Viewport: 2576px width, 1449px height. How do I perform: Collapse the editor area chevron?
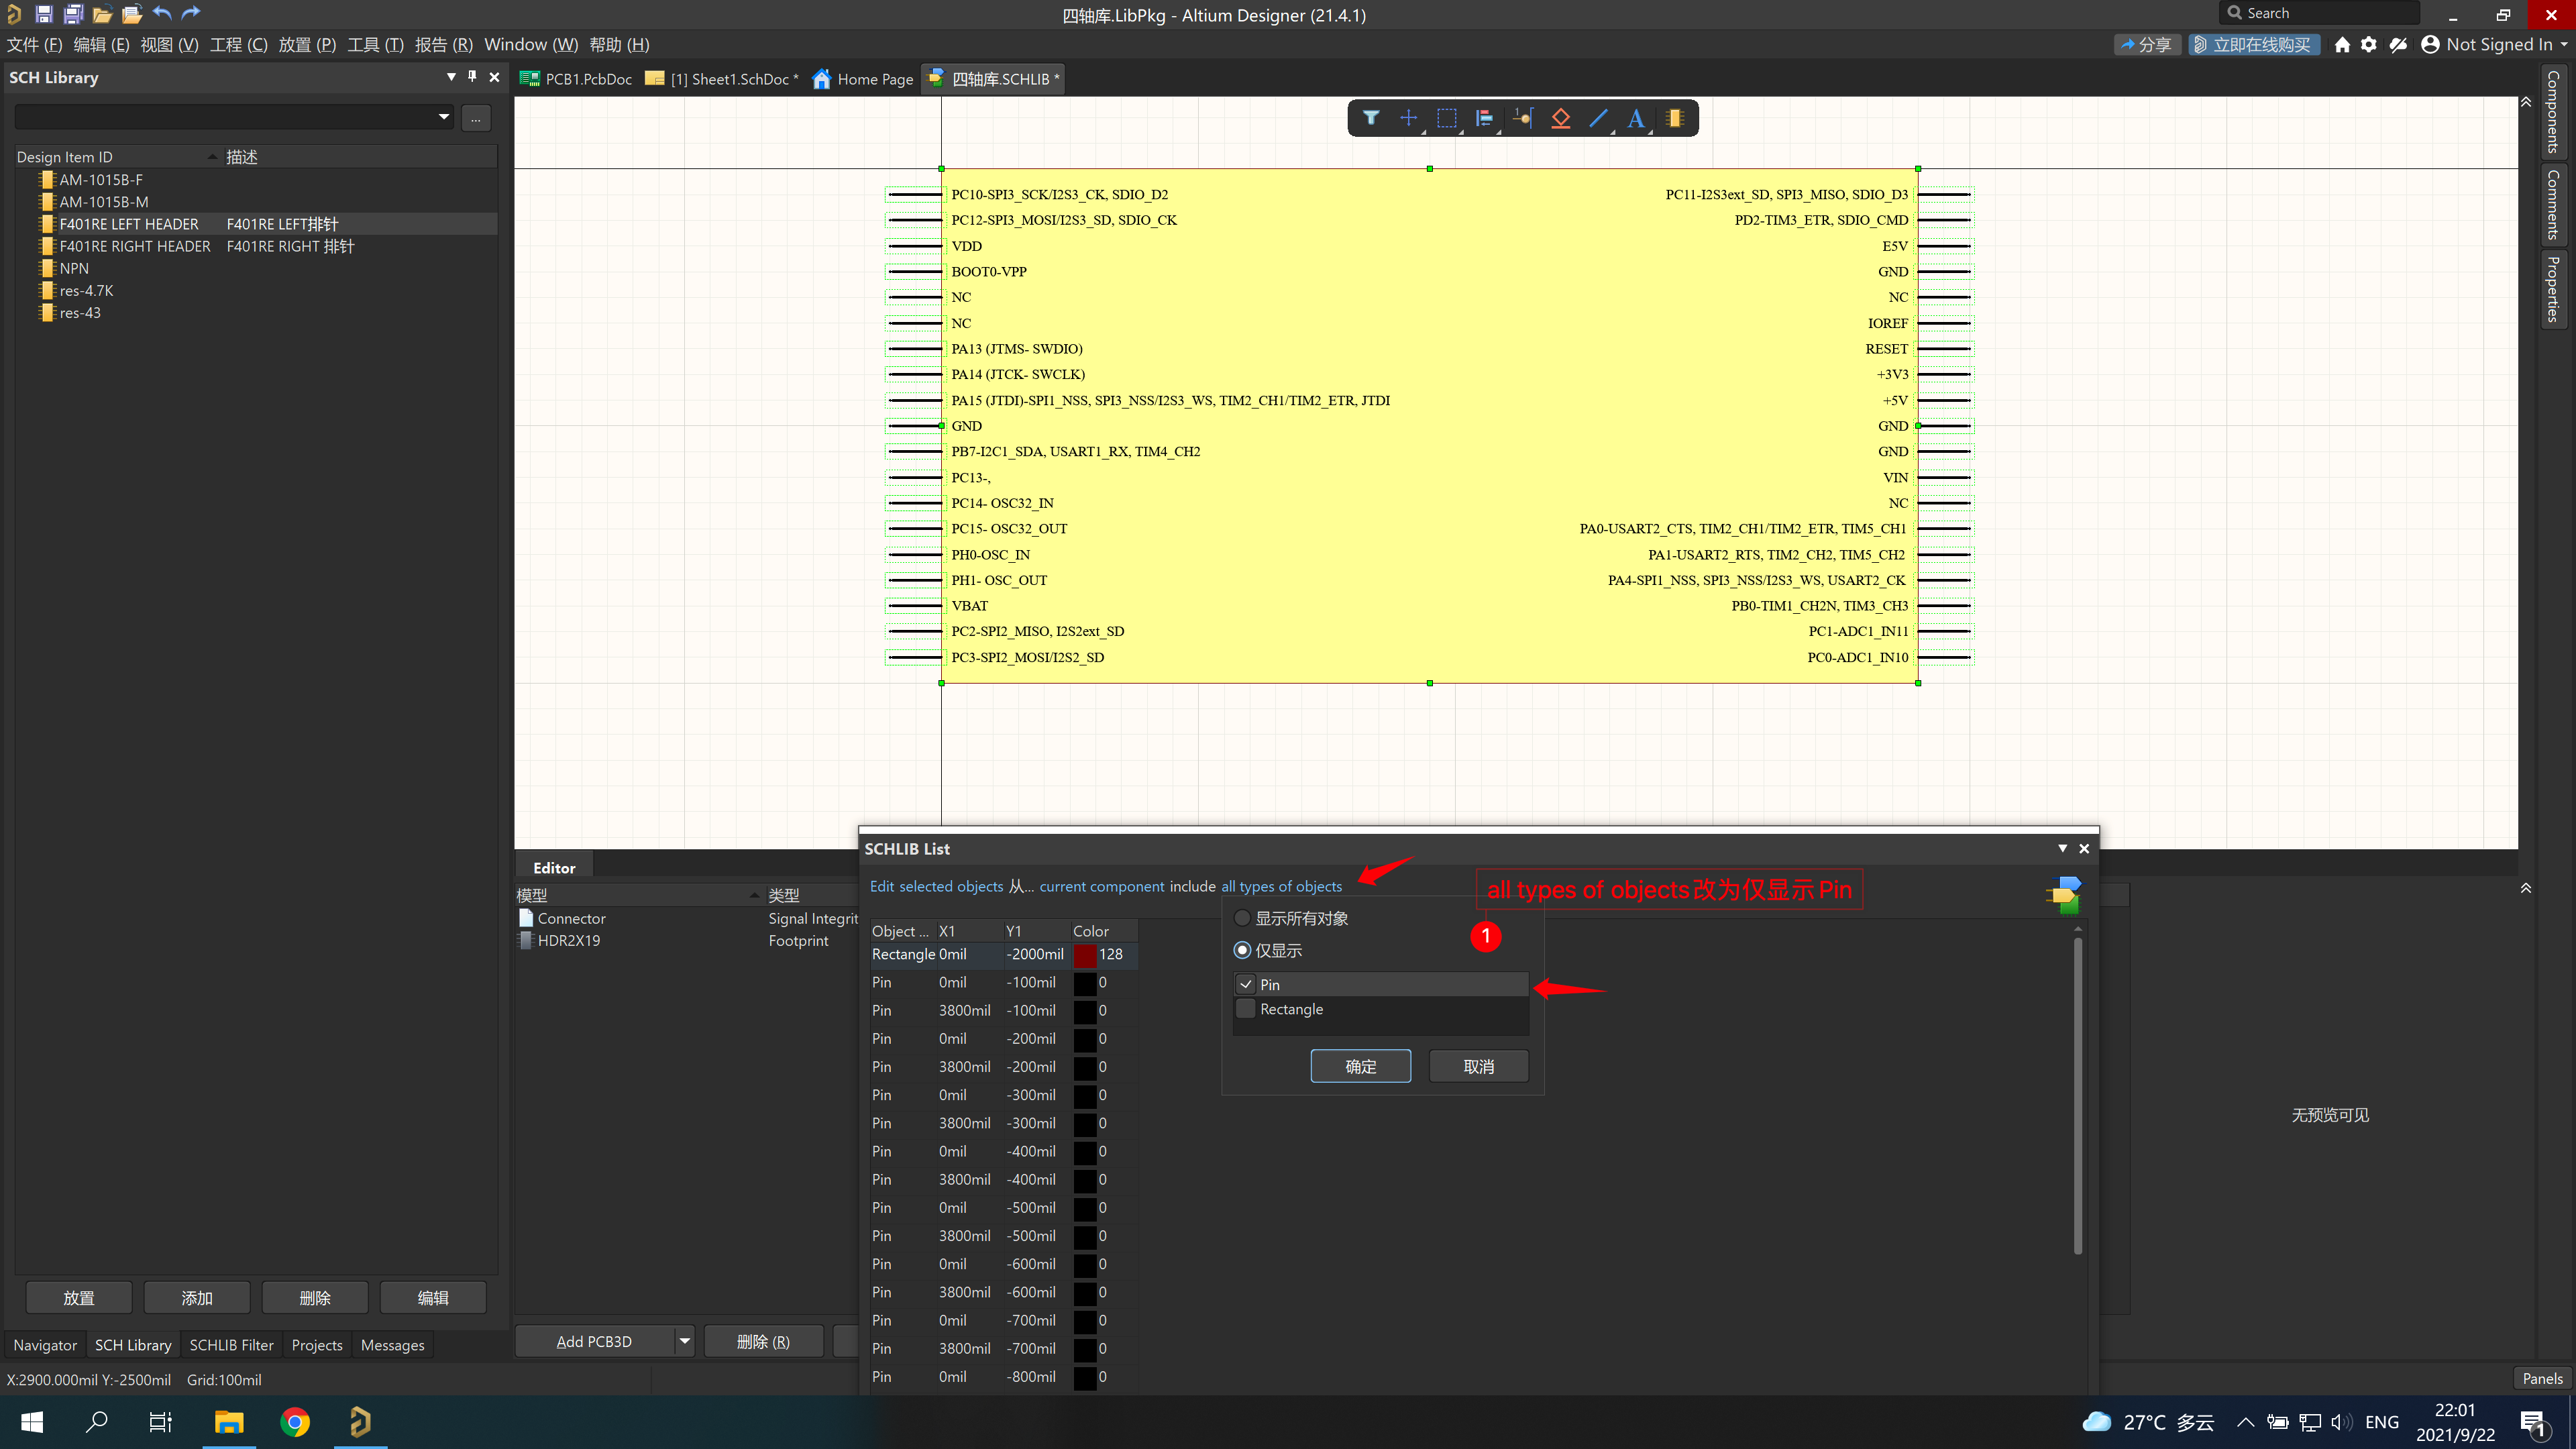[x=2526, y=102]
